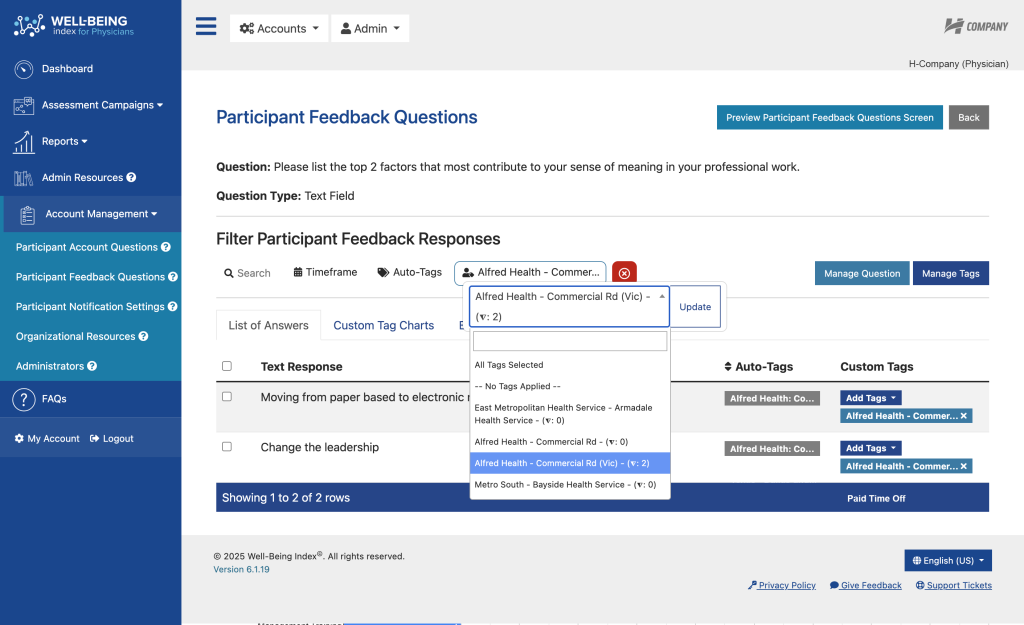The height and width of the screenshot is (625, 1024).
Task: Click the FAQs question mark icon
Action: (x=24, y=399)
